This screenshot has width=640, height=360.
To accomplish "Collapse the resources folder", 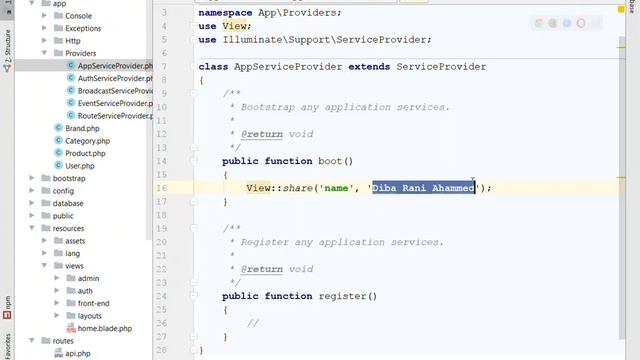I will [x=31, y=228].
